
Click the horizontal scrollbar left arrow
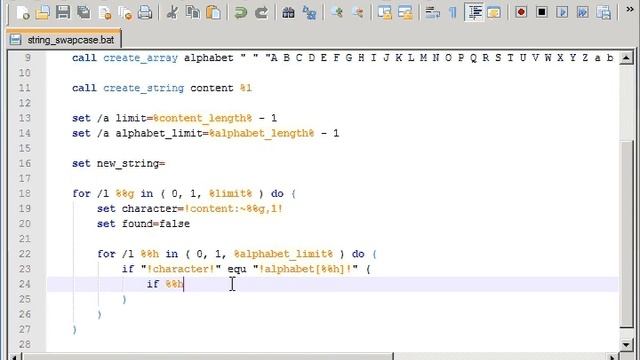(x=14, y=357)
